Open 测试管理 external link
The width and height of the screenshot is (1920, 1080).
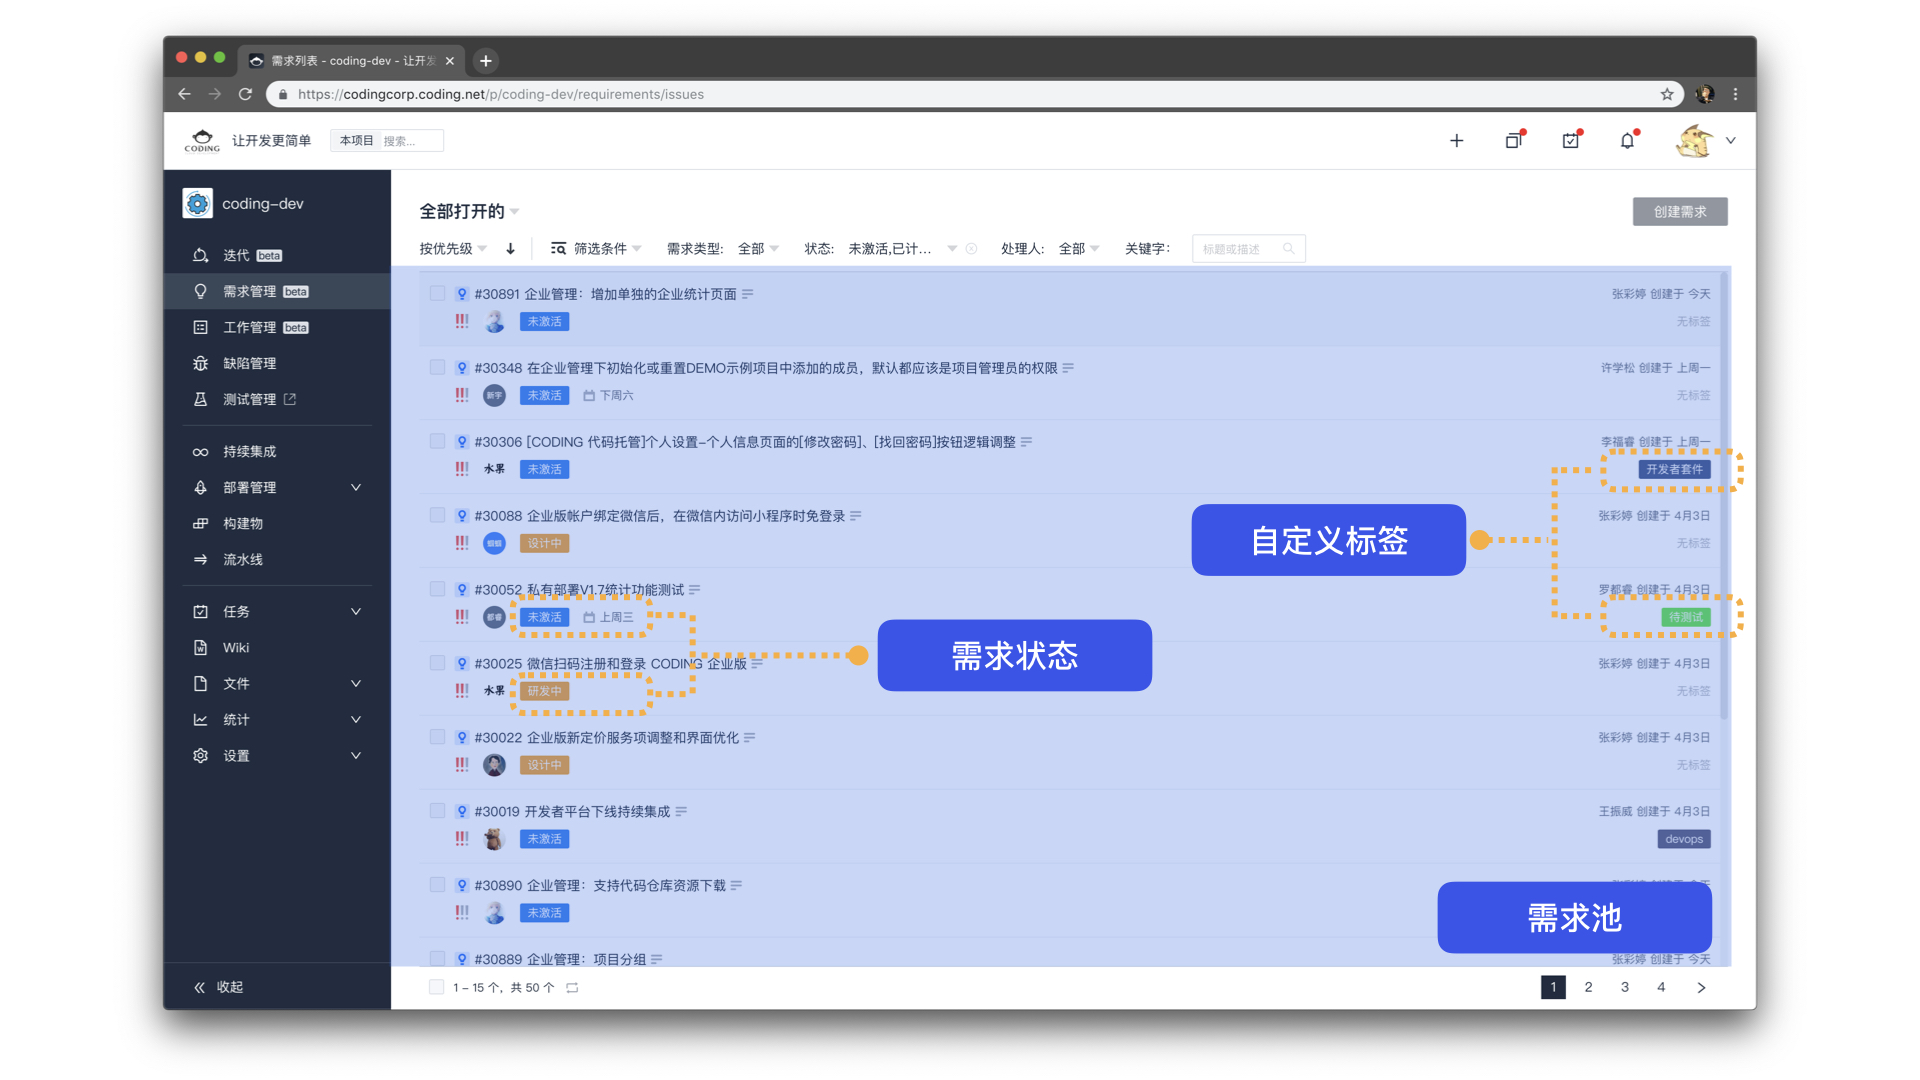pos(249,399)
